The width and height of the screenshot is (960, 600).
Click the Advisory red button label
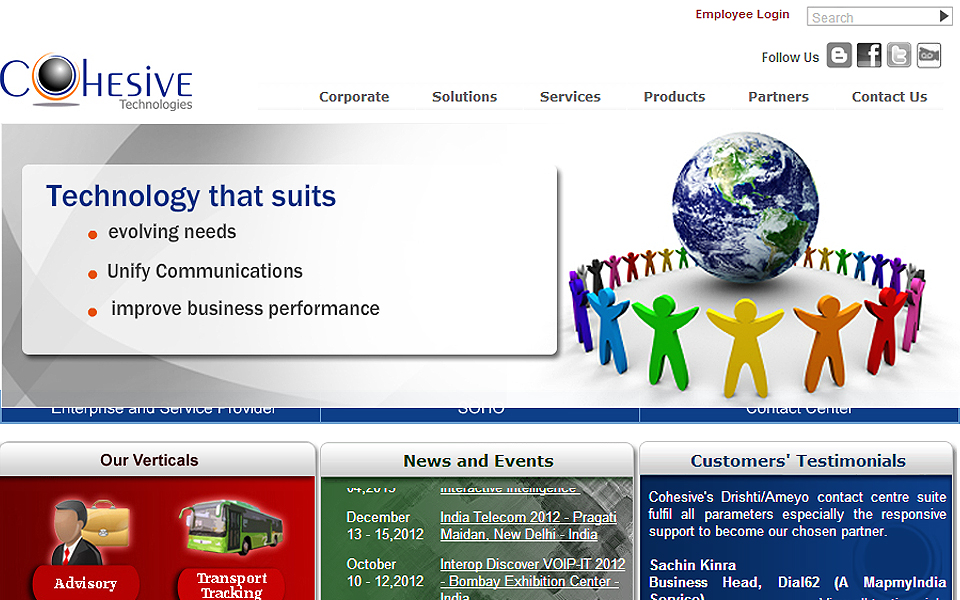tap(86, 584)
